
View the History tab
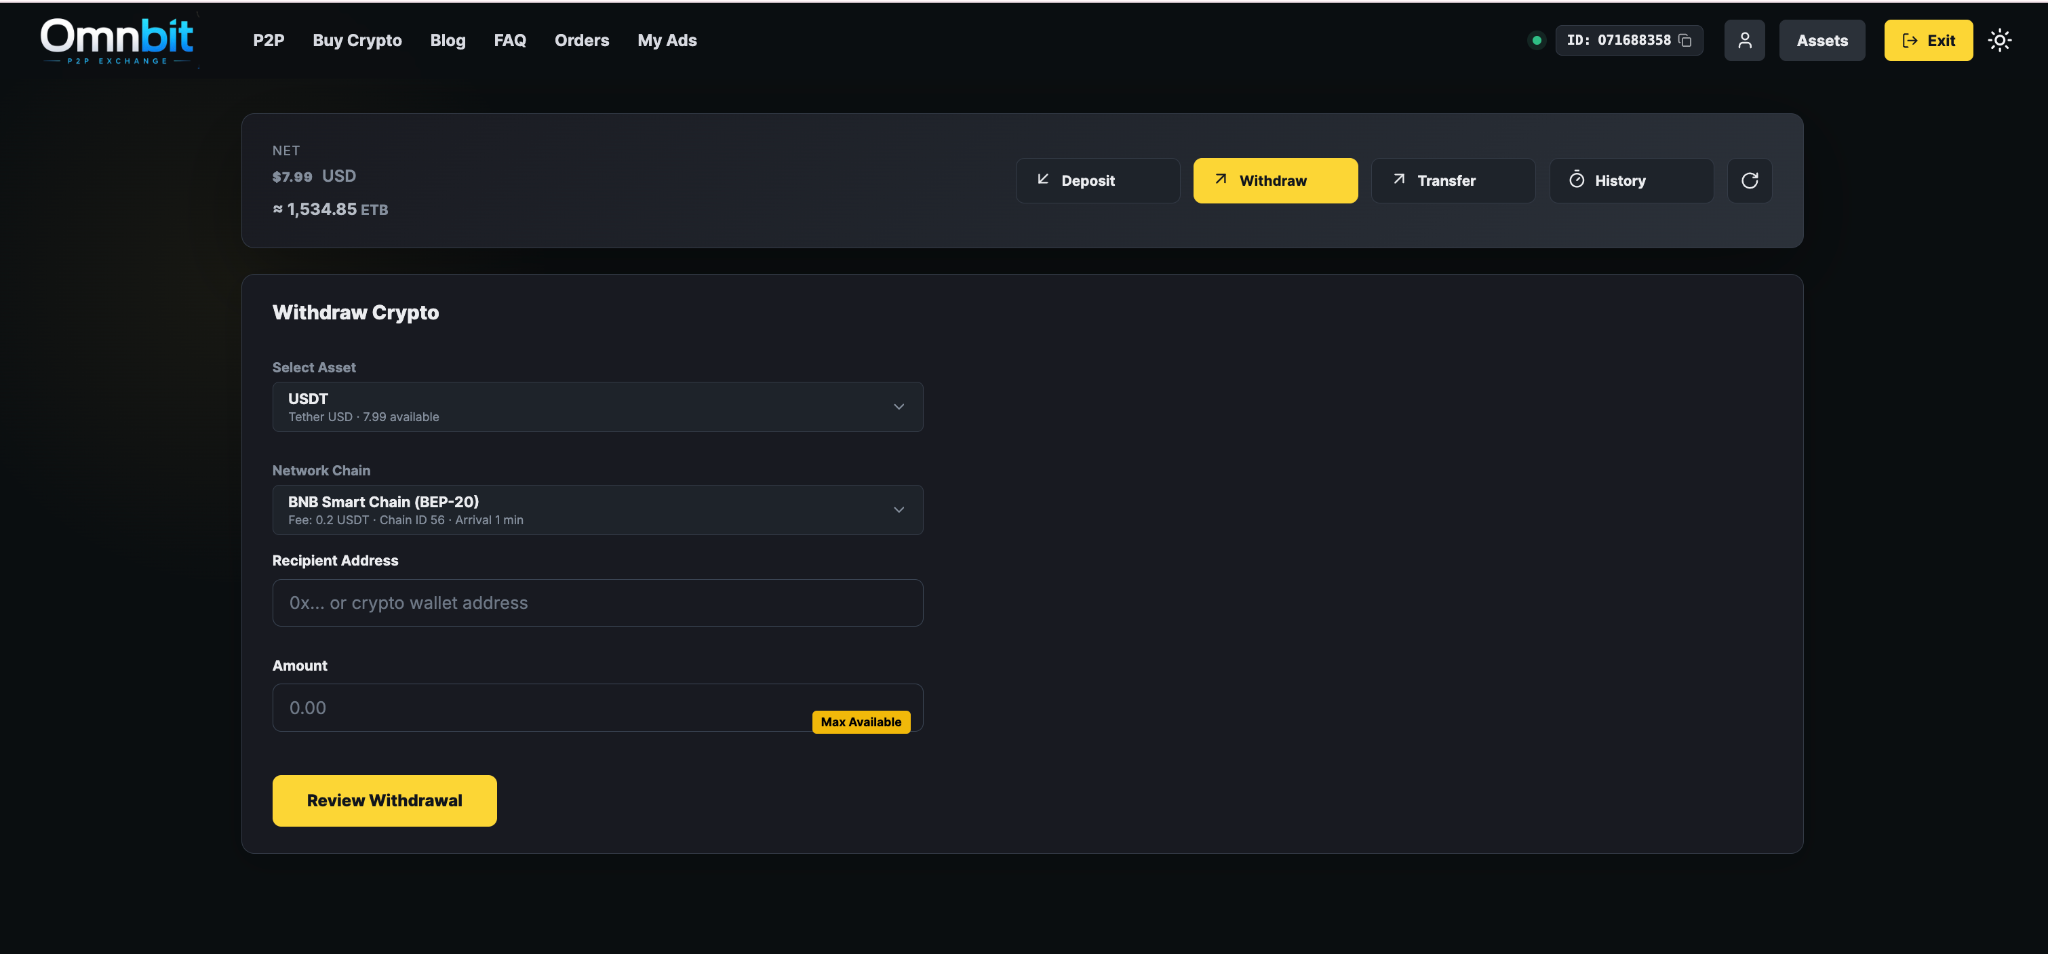1631,180
